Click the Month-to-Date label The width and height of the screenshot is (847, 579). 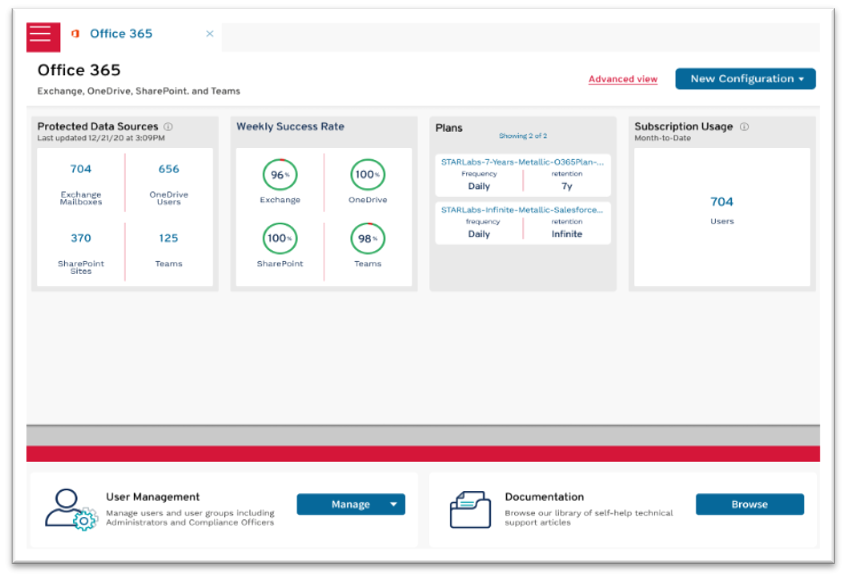click(662, 138)
